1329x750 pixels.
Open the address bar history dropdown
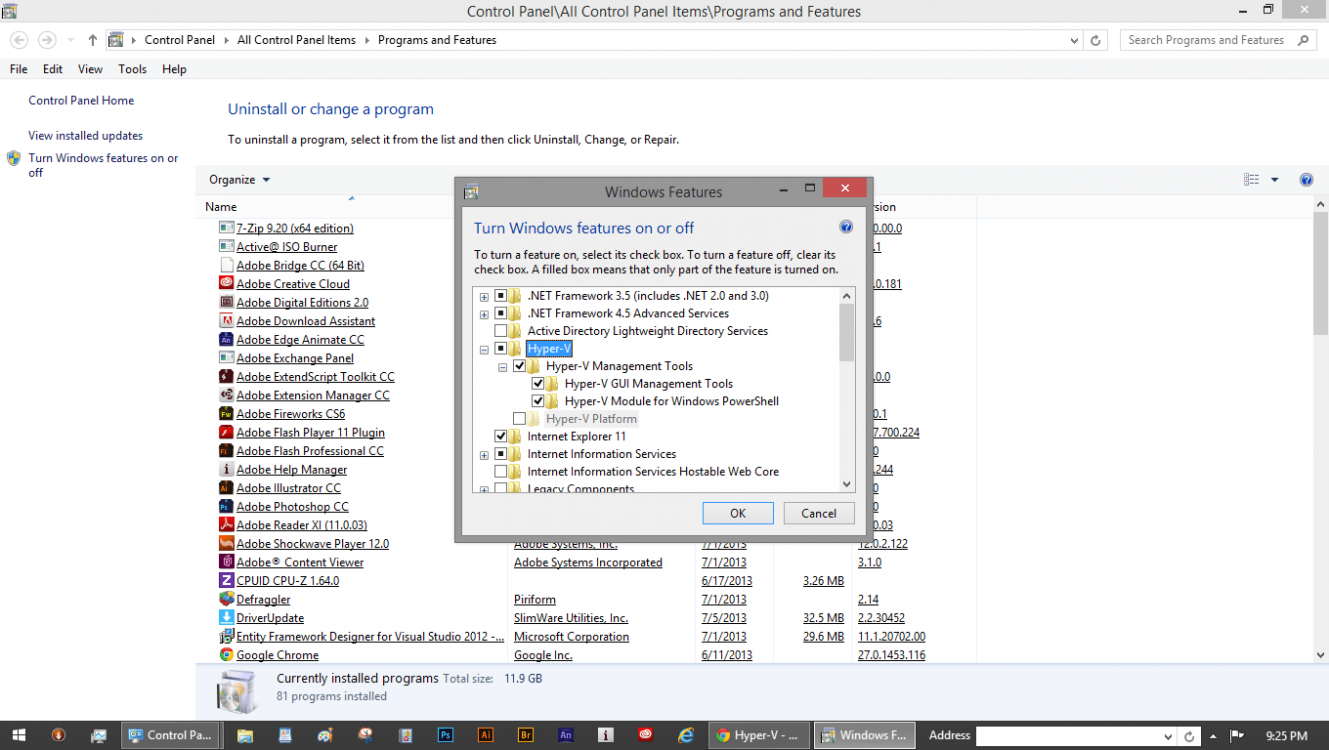click(x=1074, y=40)
